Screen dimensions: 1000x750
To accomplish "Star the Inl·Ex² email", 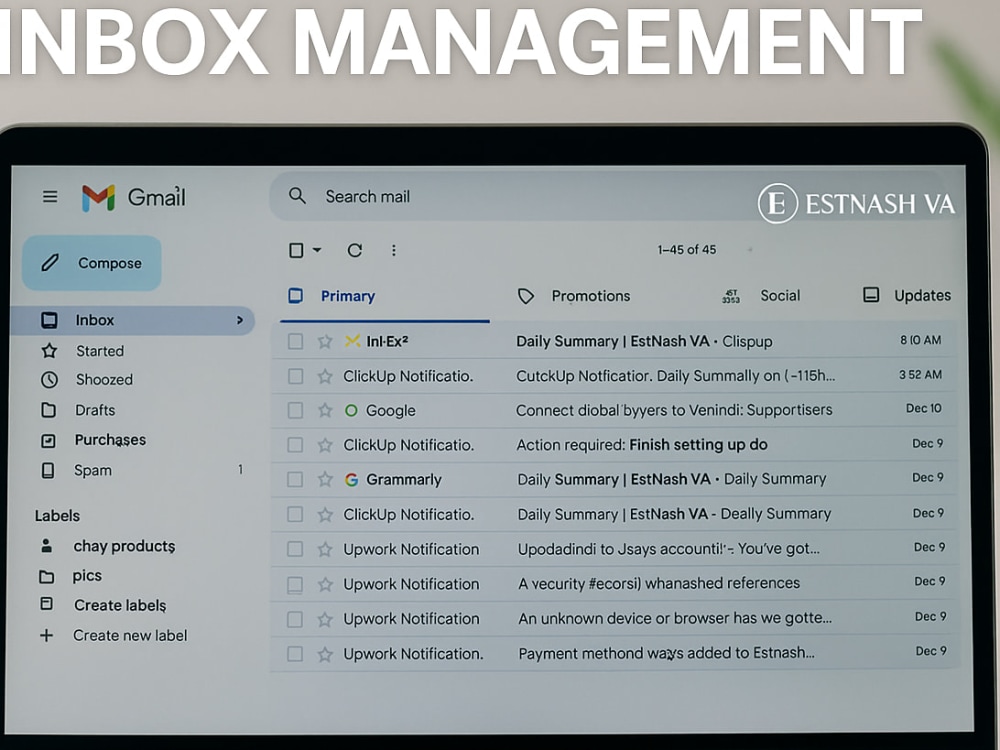I will tap(325, 342).
